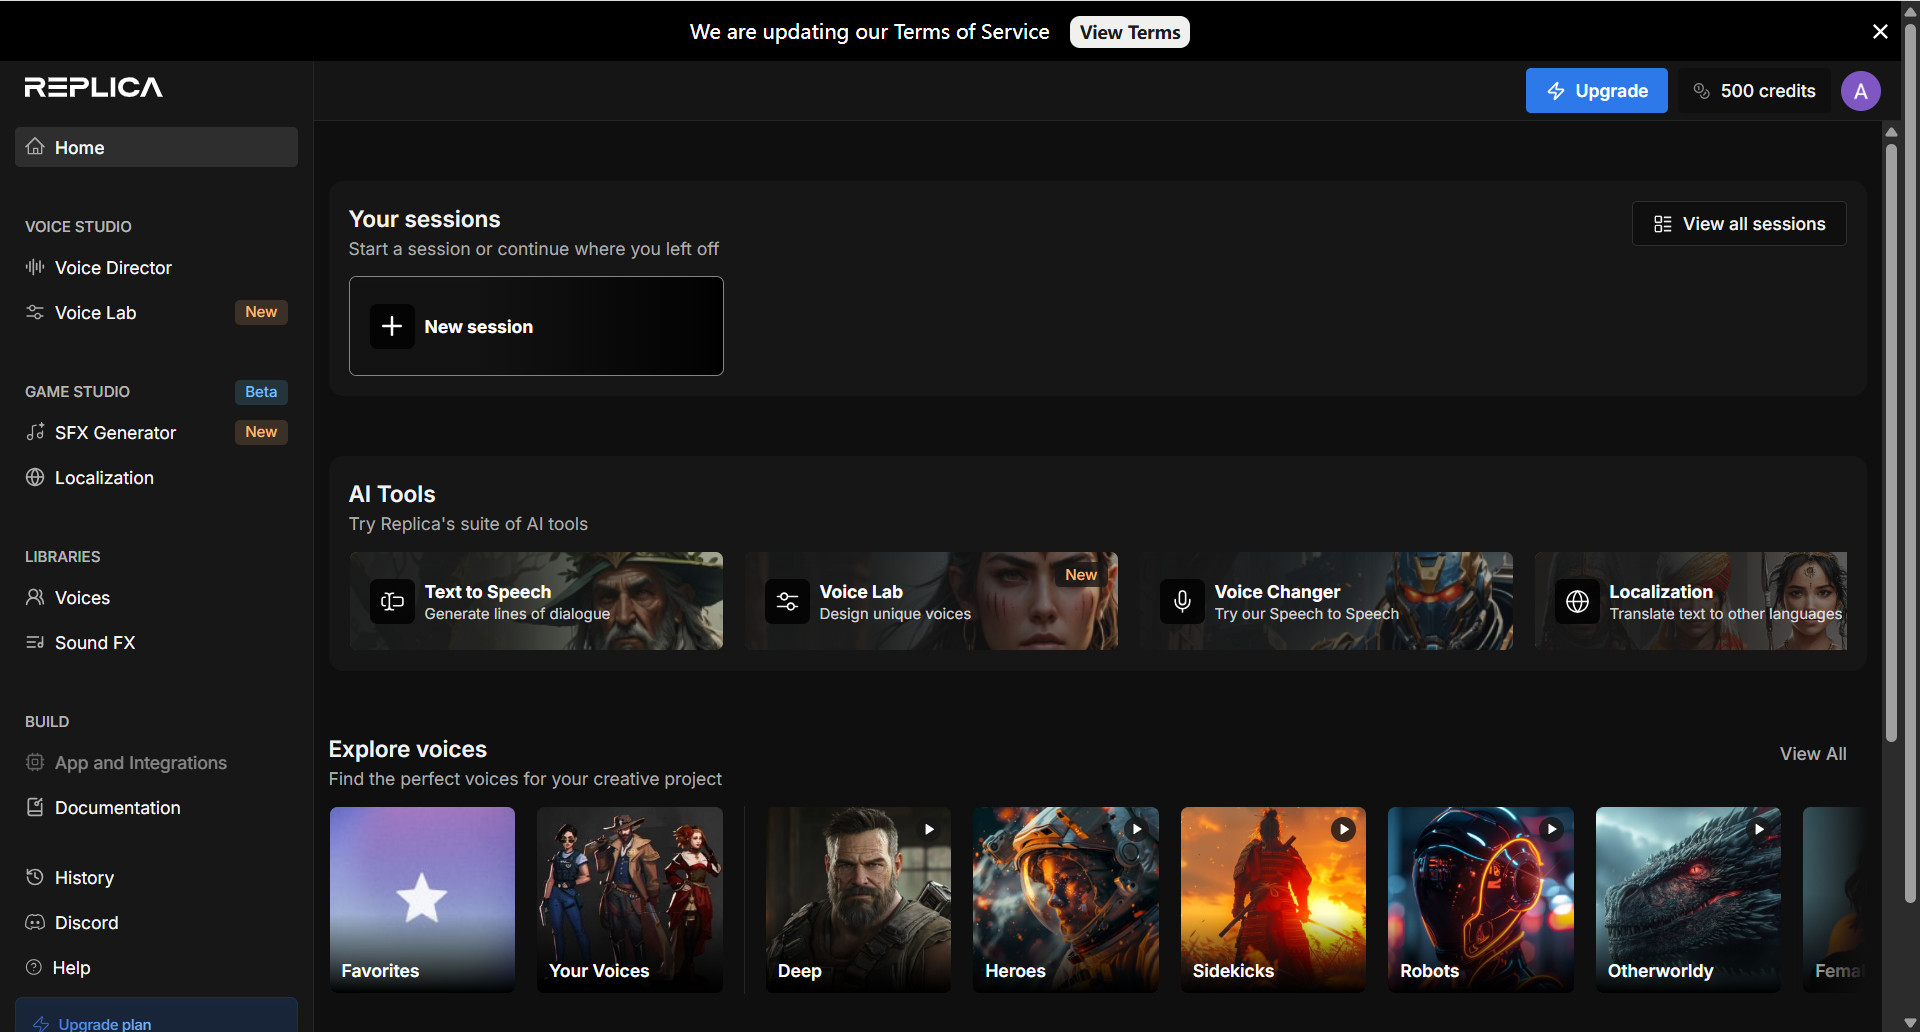Open the Your Voices category
Viewport: 1920px width, 1032px height.
[630, 900]
